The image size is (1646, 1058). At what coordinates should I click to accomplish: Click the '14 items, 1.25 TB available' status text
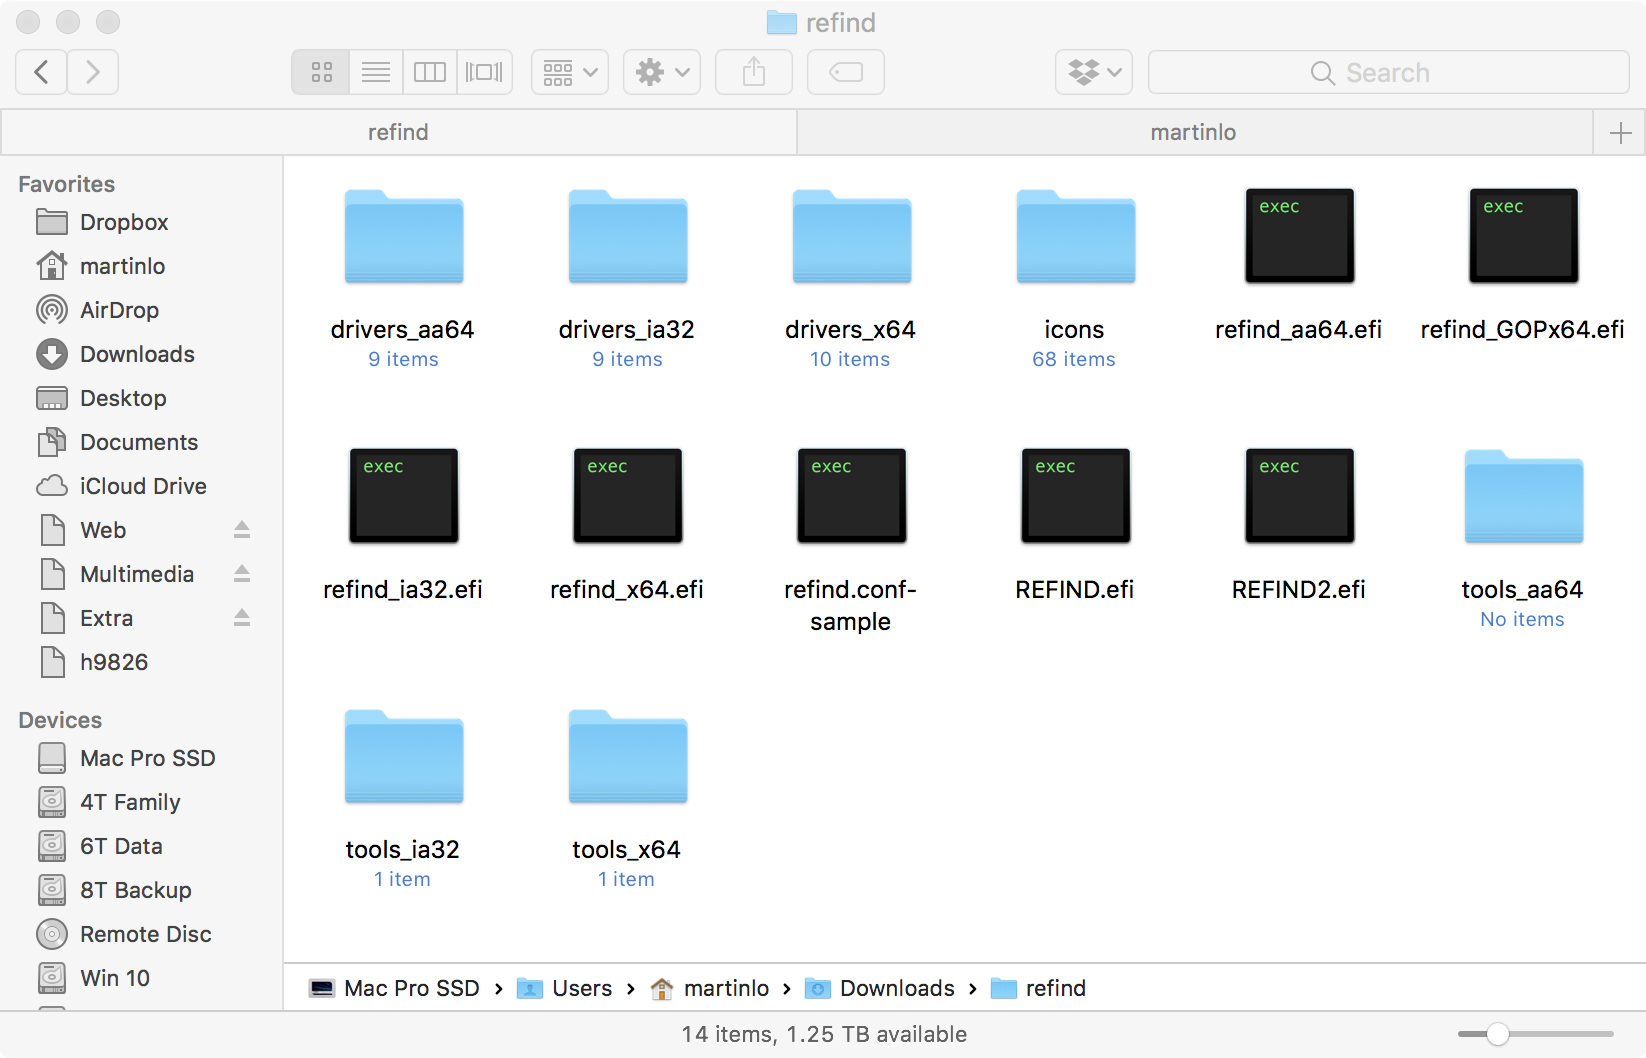[824, 1034]
